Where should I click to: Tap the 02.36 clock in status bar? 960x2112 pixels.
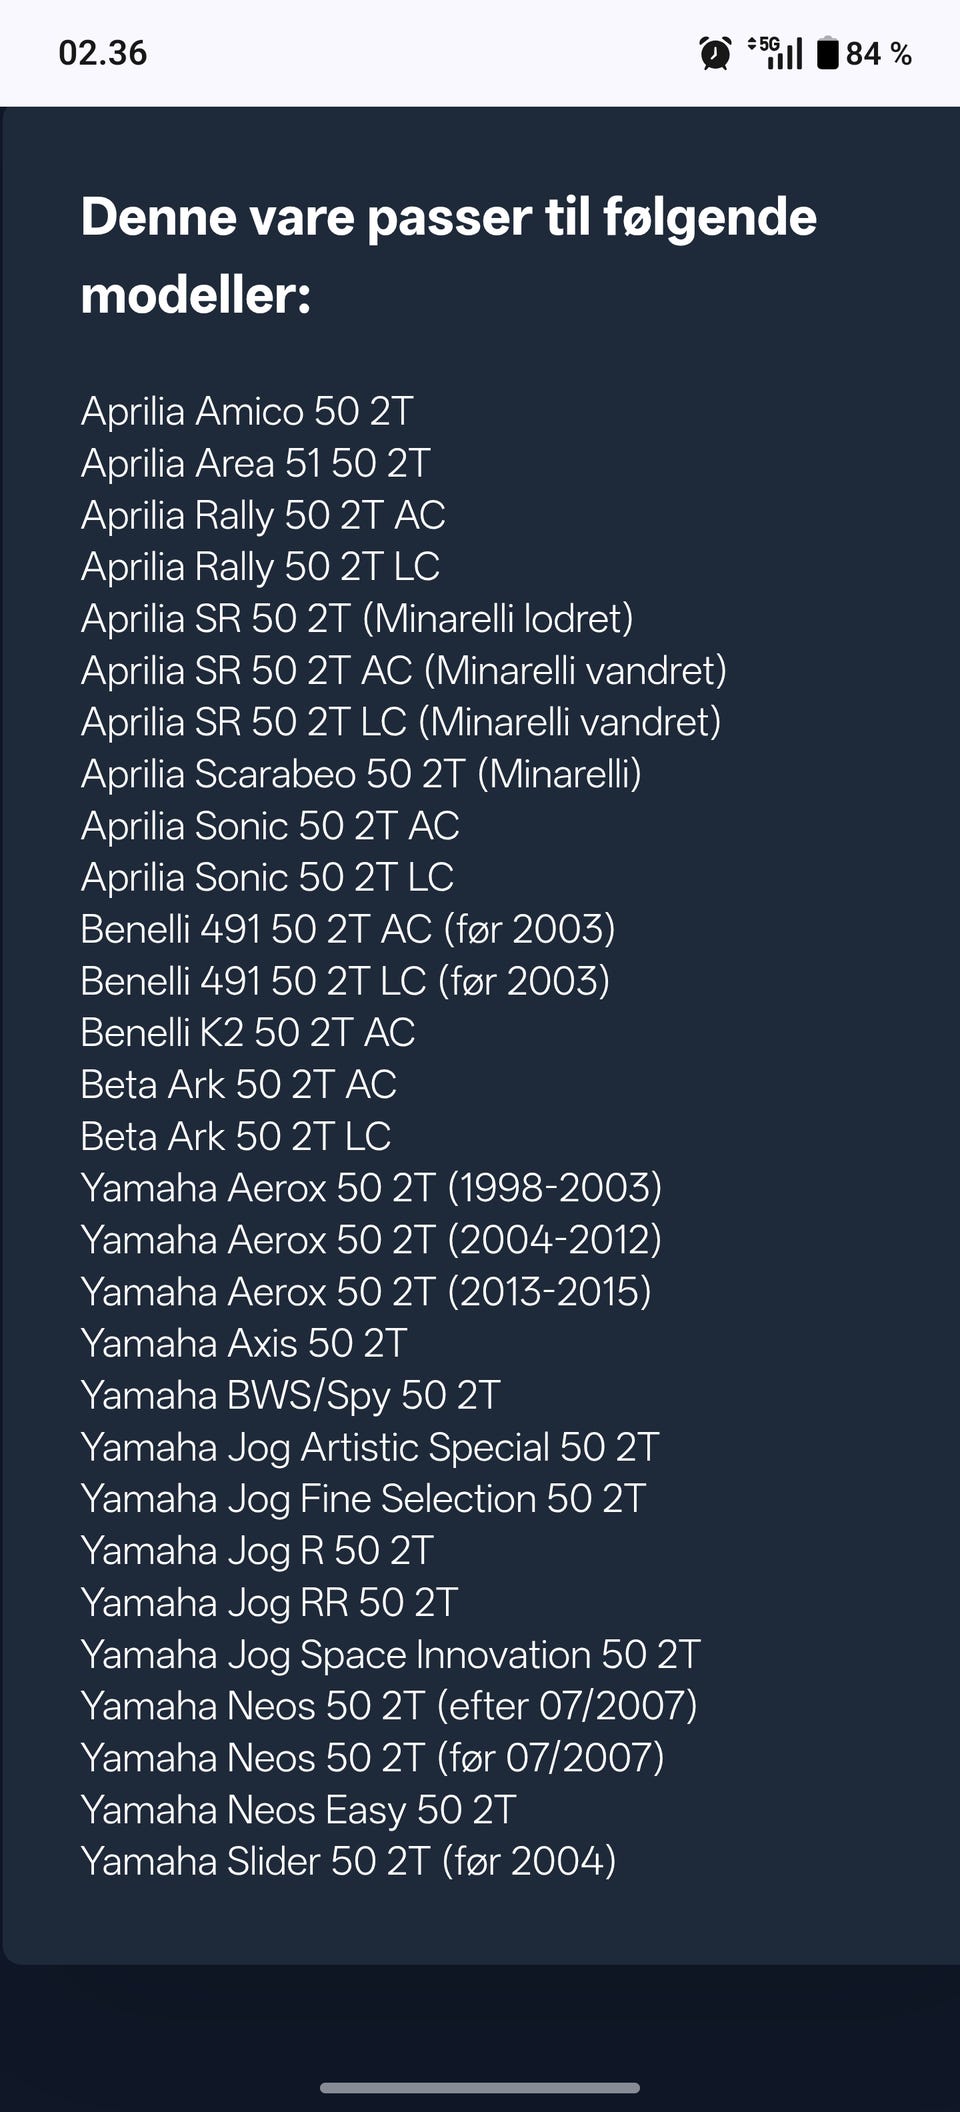pyautogui.click(x=103, y=53)
